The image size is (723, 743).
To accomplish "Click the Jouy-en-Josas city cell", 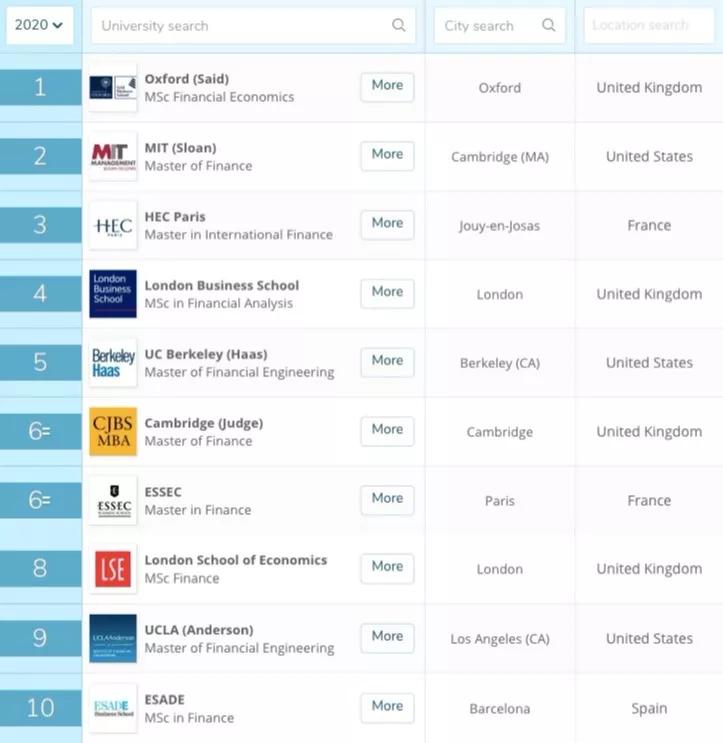I will (x=499, y=226).
